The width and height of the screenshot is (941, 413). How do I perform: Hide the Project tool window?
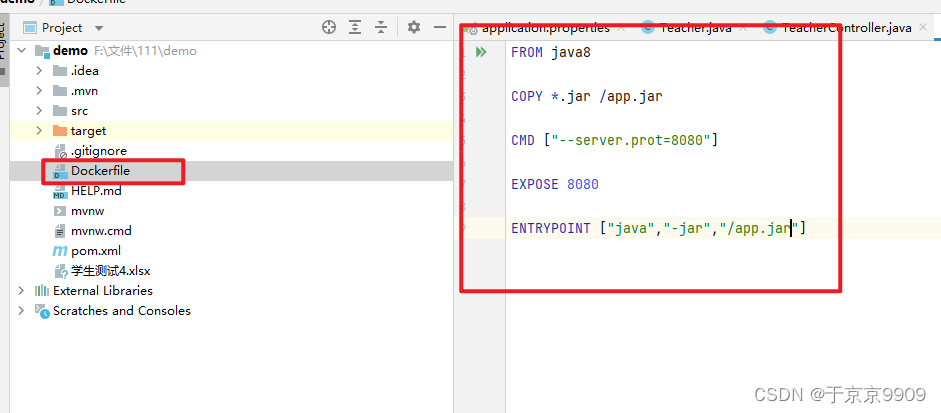pyautogui.click(x=441, y=28)
